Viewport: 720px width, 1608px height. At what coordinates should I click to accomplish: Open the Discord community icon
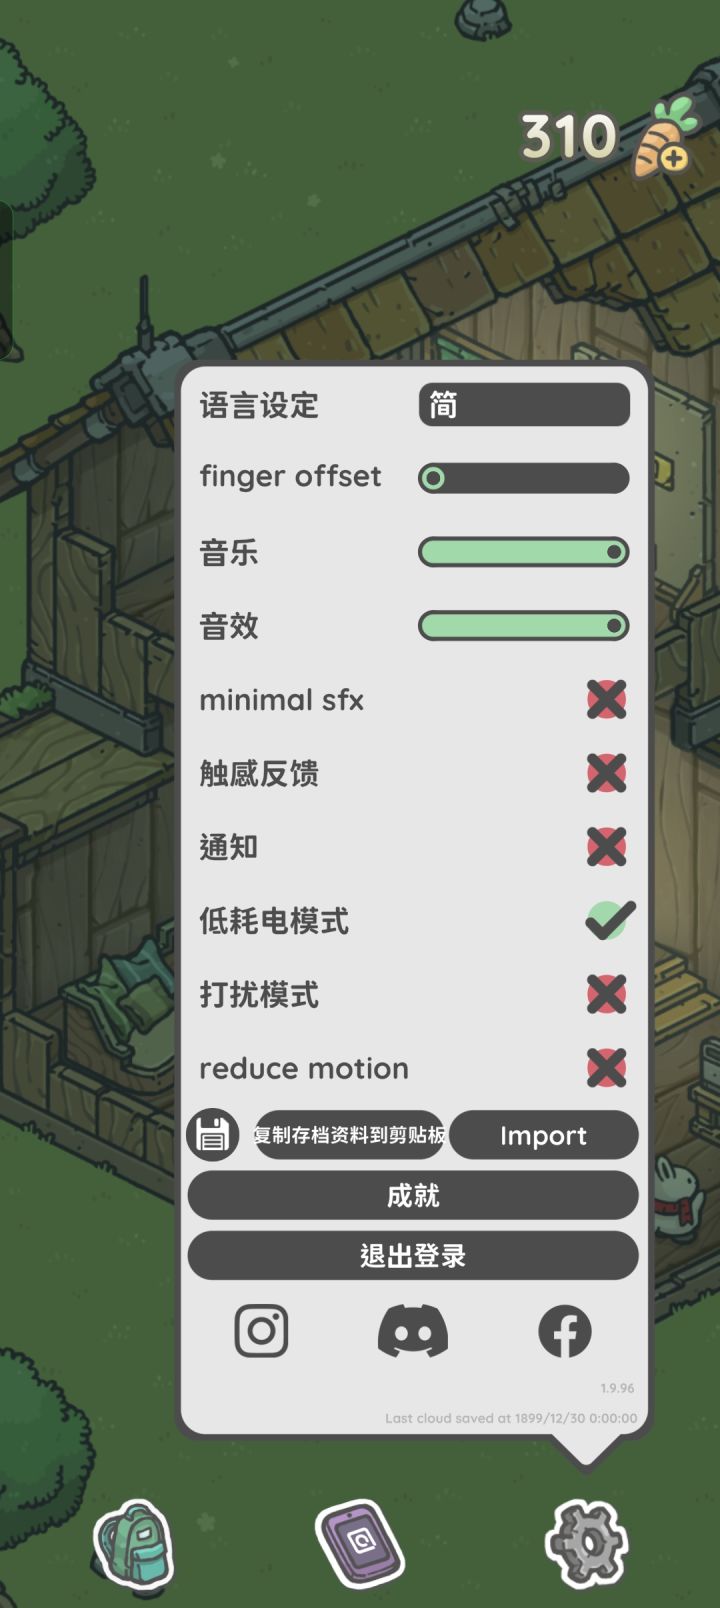click(413, 1331)
